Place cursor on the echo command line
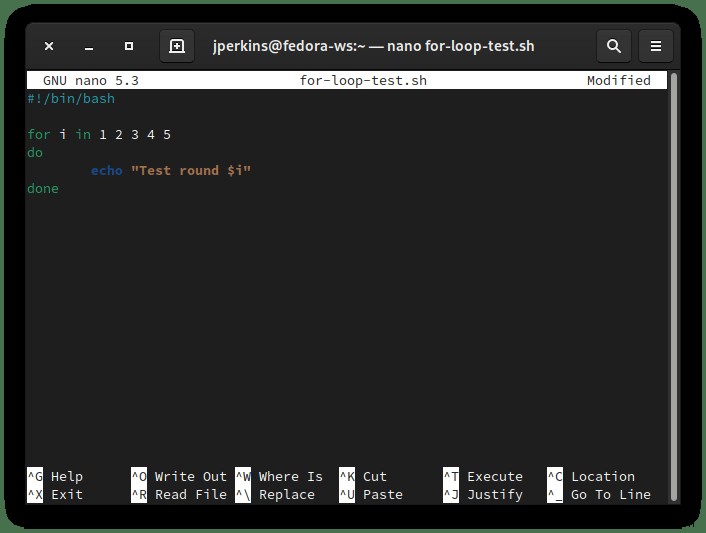The height and width of the screenshot is (533, 706). [171, 171]
